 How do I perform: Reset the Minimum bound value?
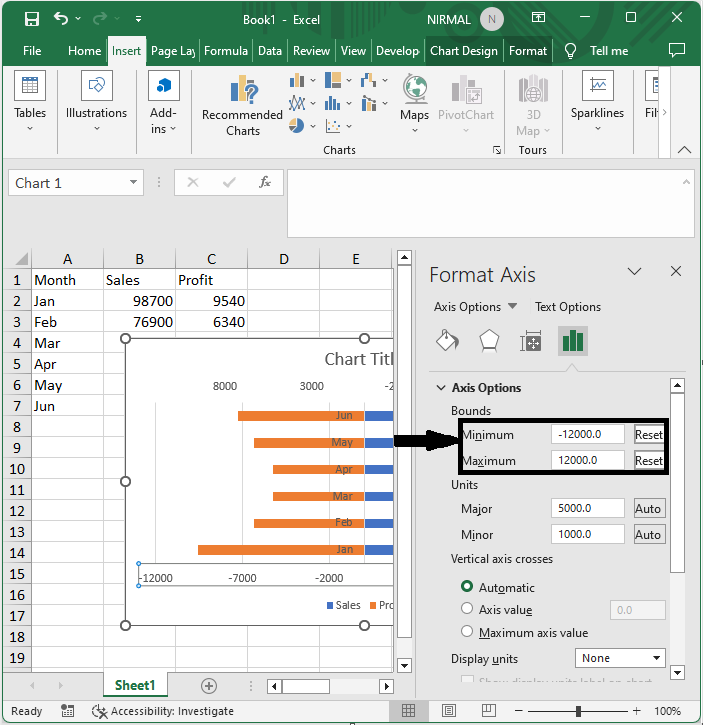(x=648, y=435)
